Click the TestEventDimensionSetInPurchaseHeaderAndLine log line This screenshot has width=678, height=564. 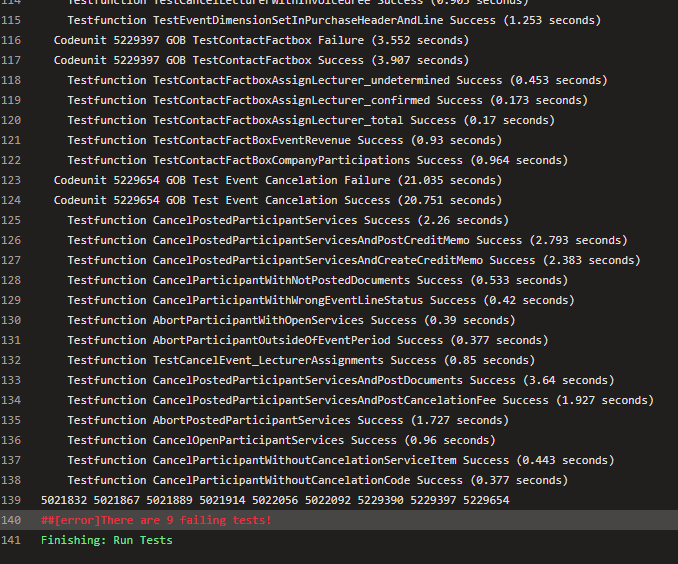click(x=334, y=20)
